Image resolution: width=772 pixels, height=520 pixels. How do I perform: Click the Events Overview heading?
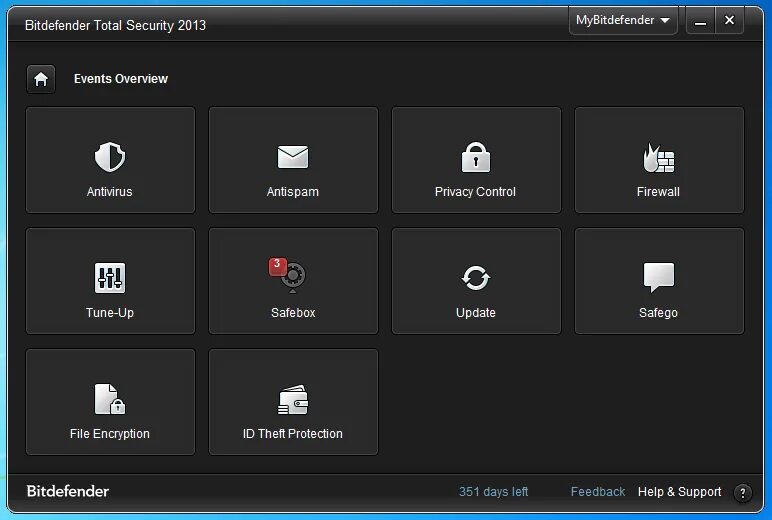(121, 79)
